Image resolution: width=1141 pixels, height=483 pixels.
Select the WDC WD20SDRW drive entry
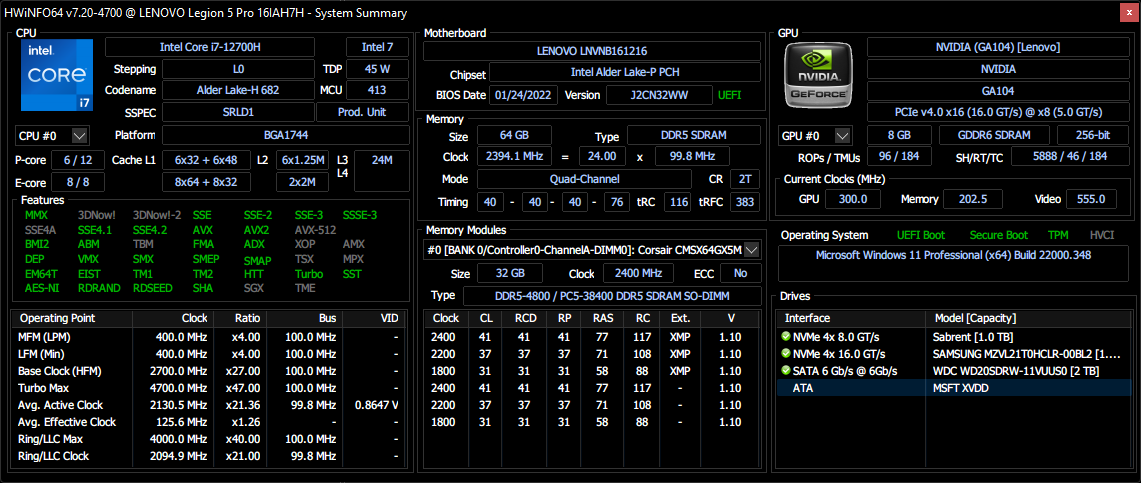[x=954, y=371]
